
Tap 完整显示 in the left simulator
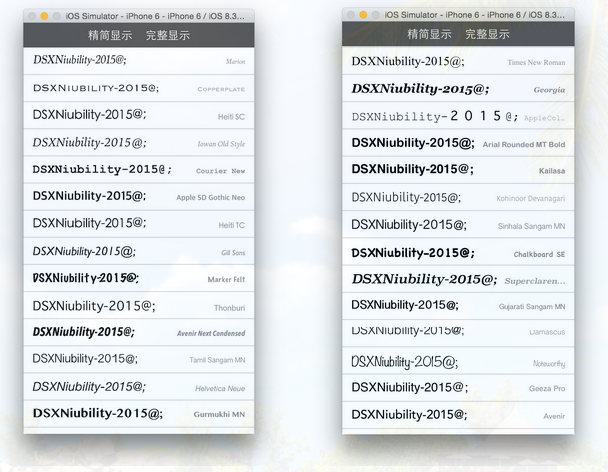tap(167, 35)
